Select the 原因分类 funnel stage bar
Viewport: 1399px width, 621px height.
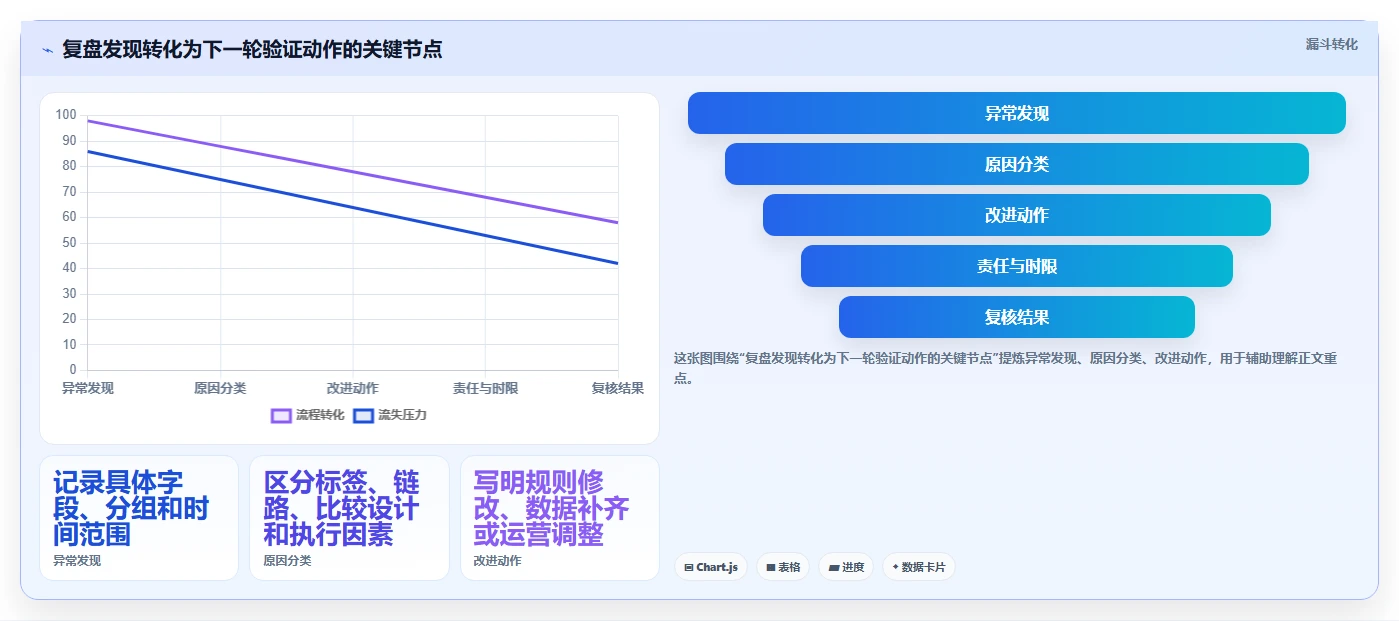(1016, 164)
